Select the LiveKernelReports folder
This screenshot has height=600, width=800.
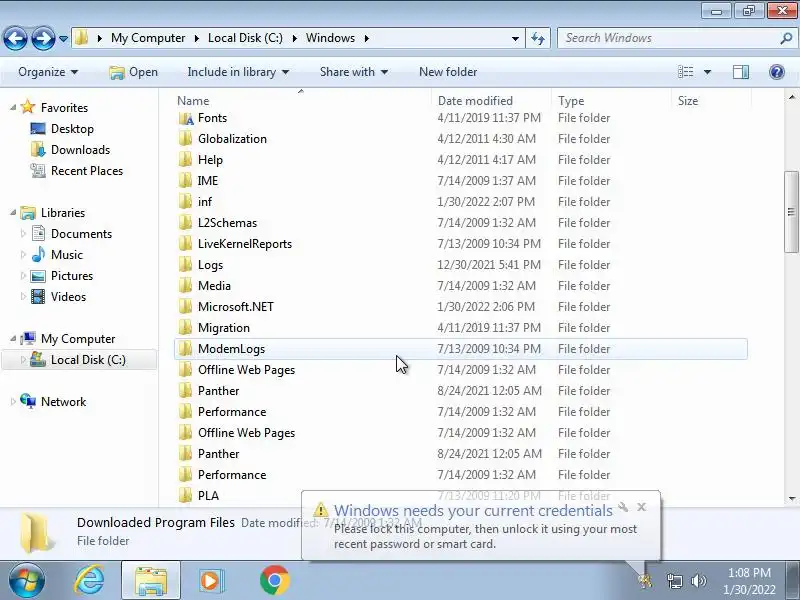point(245,244)
